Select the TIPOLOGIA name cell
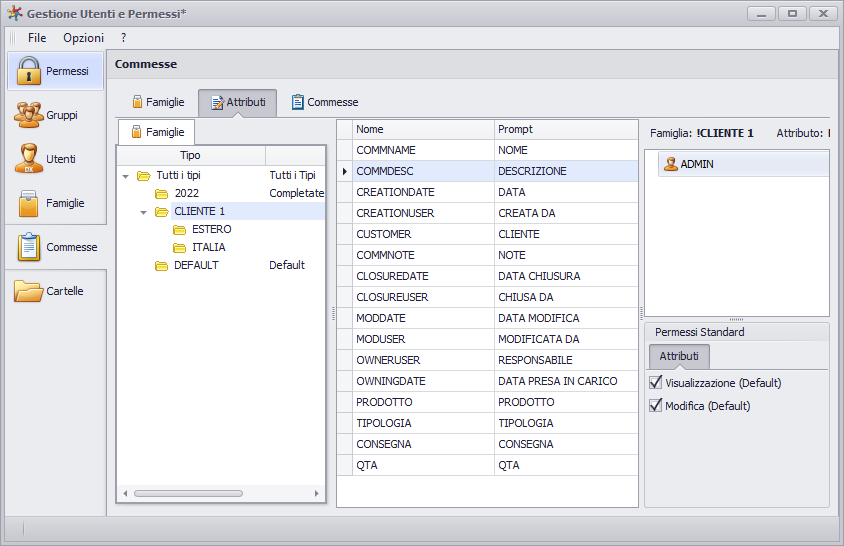 point(423,423)
